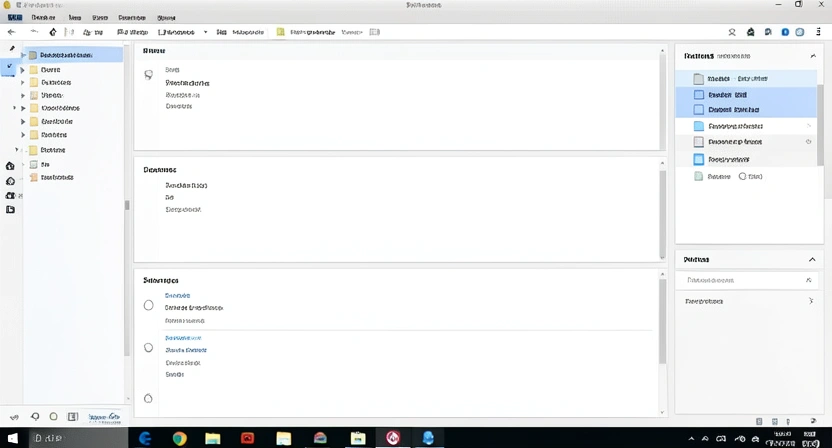832x448 pixels.
Task: Click the active app icon with the red circle in the taskbar
Action: click(x=393, y=438)
